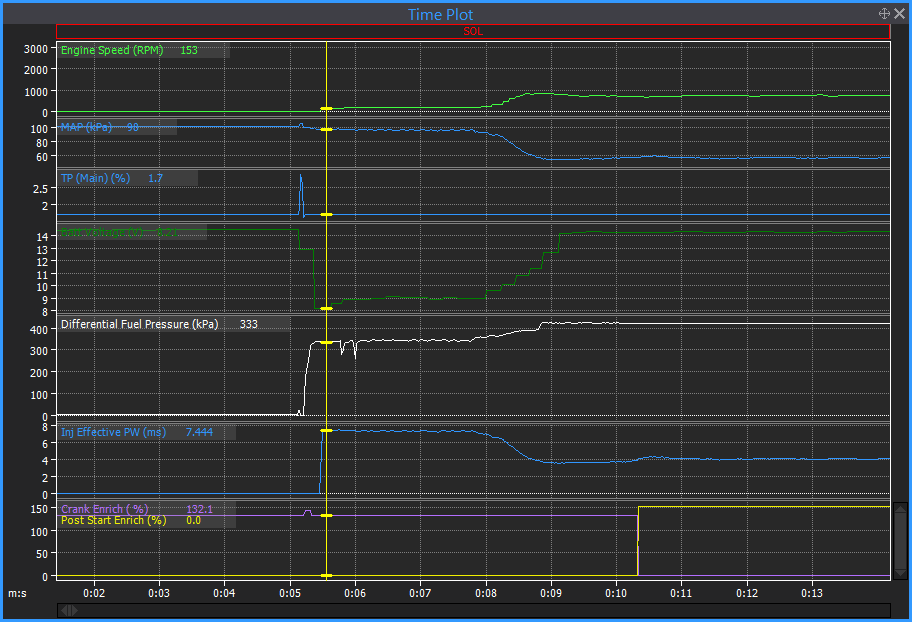Click the 0:06 time axis label

(x=355, y=593)
